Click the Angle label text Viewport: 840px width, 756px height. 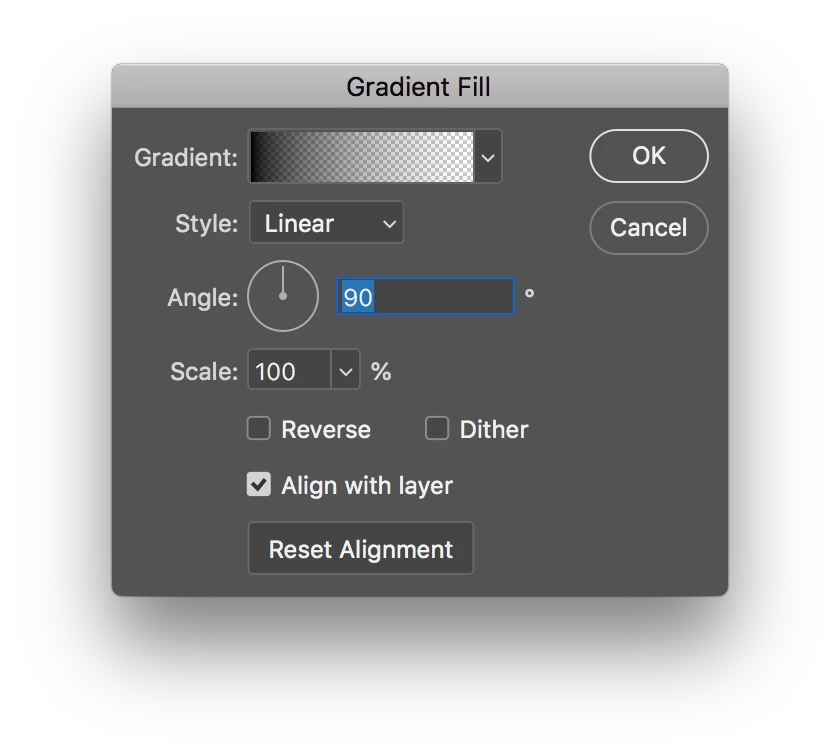(203, 297)
